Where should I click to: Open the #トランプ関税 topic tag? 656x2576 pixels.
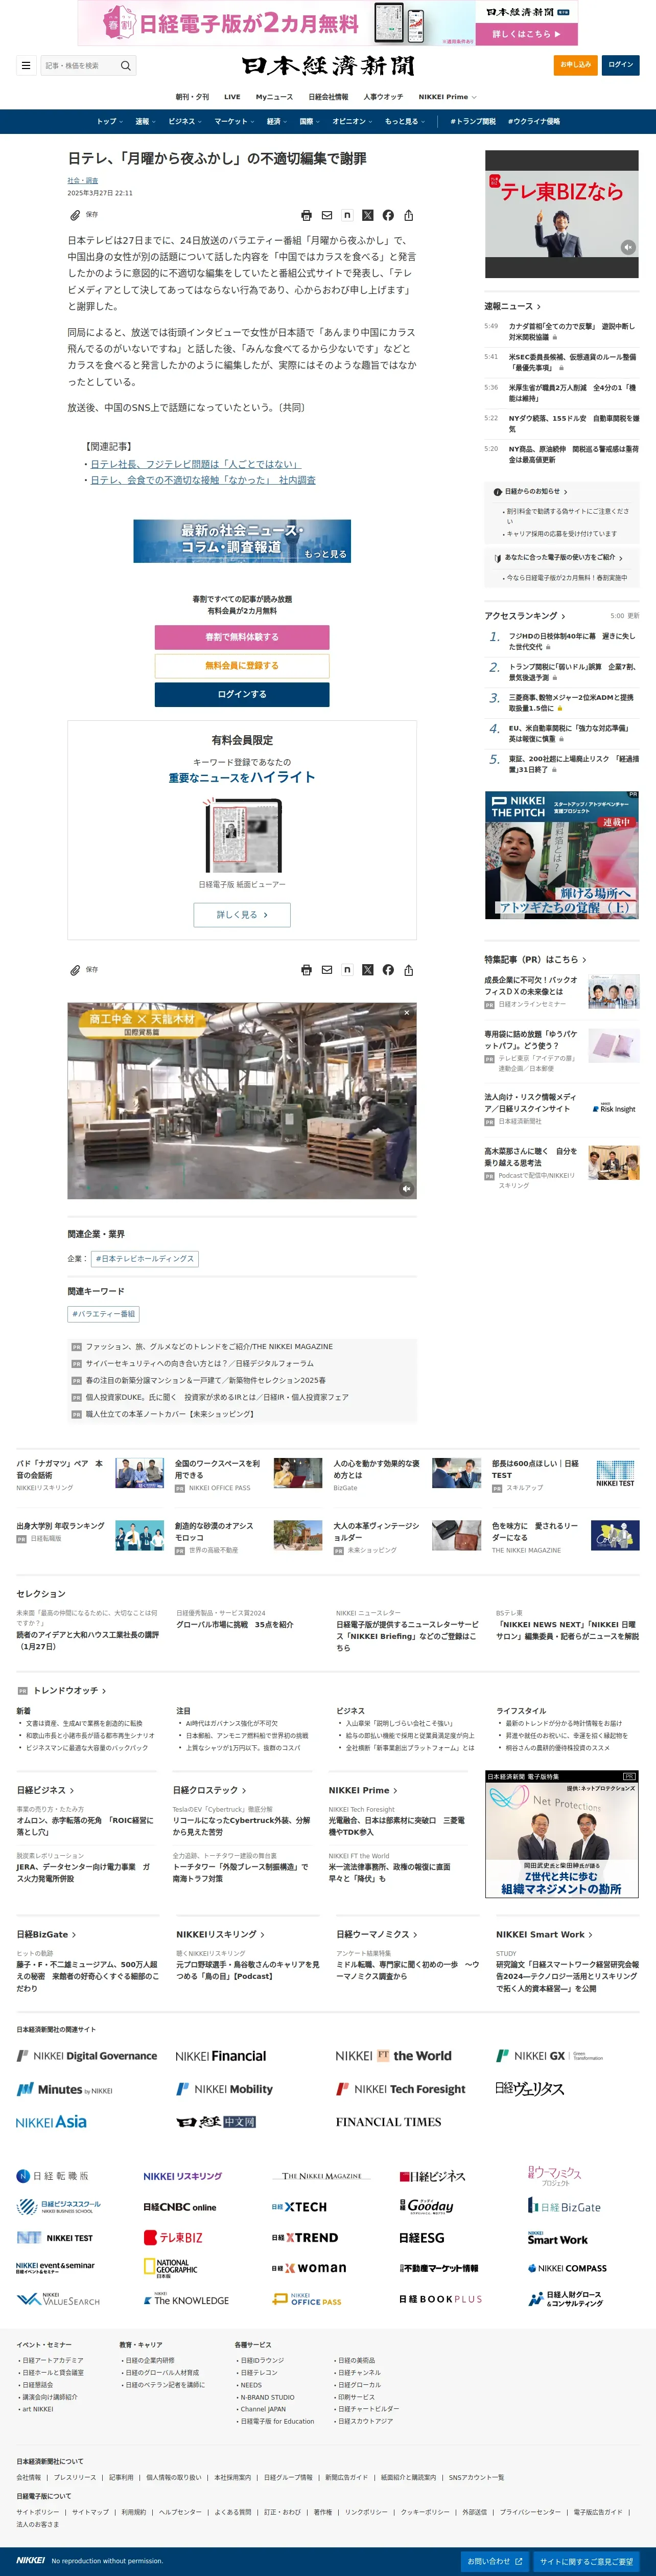(x=473, y=121)
